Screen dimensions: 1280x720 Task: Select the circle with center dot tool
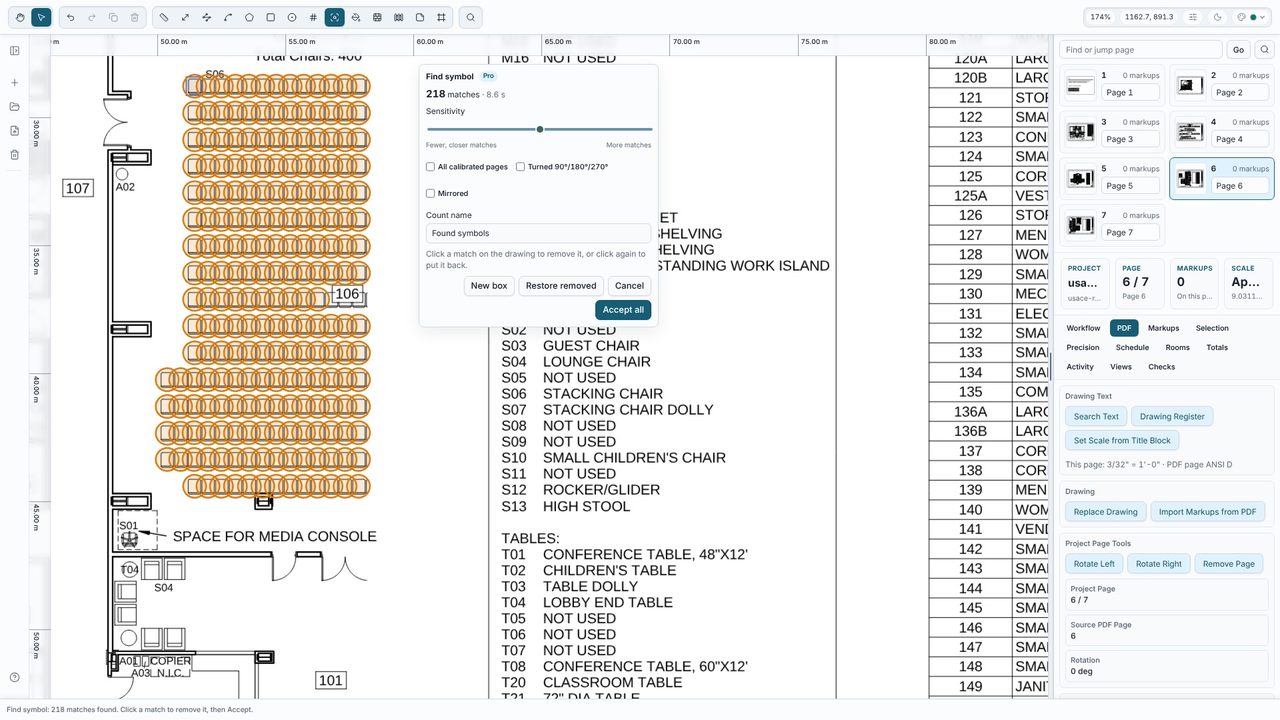292,17
